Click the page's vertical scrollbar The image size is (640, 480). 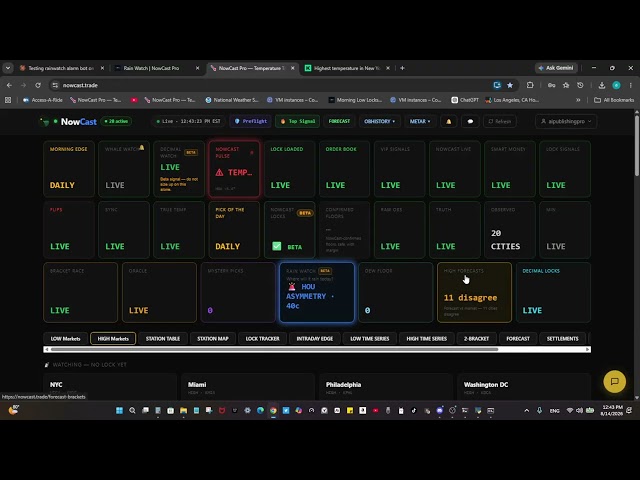pyautogui.click(x=637, y=145)
